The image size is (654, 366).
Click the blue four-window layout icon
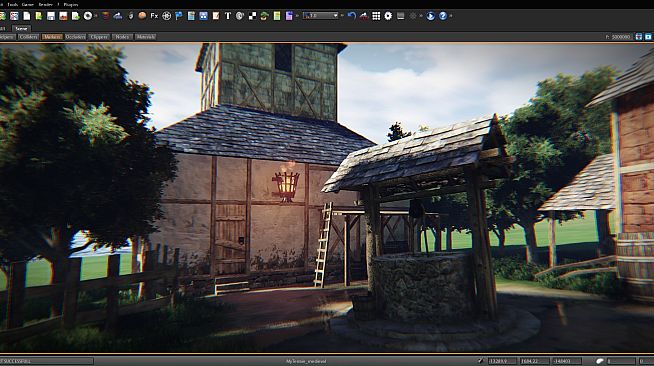tap(203, 16)
